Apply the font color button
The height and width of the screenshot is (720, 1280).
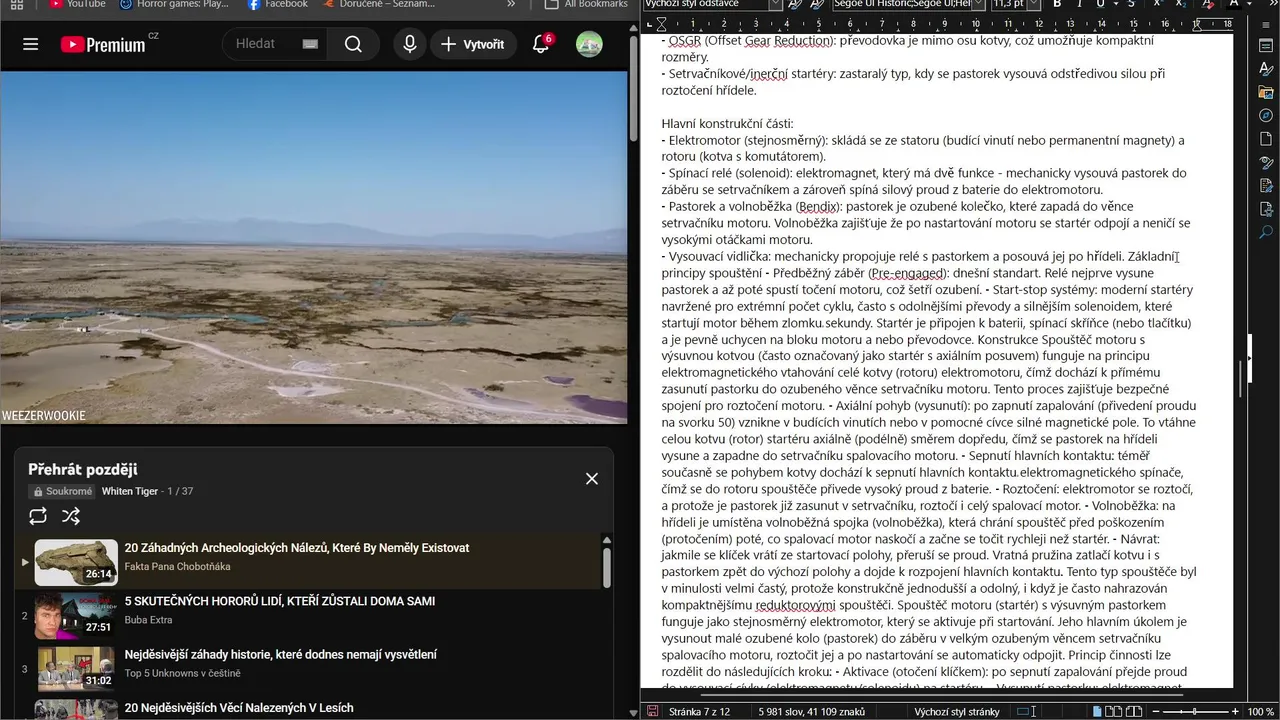[x=1234, y=5]
